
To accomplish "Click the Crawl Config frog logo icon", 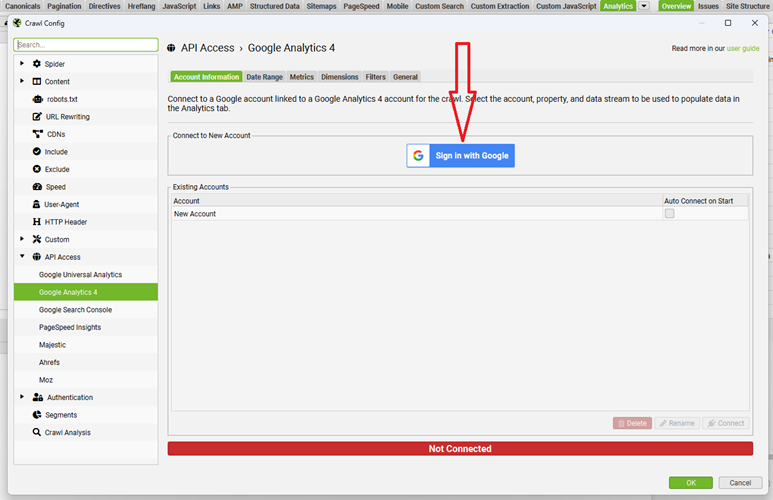I will coord(17,23).
